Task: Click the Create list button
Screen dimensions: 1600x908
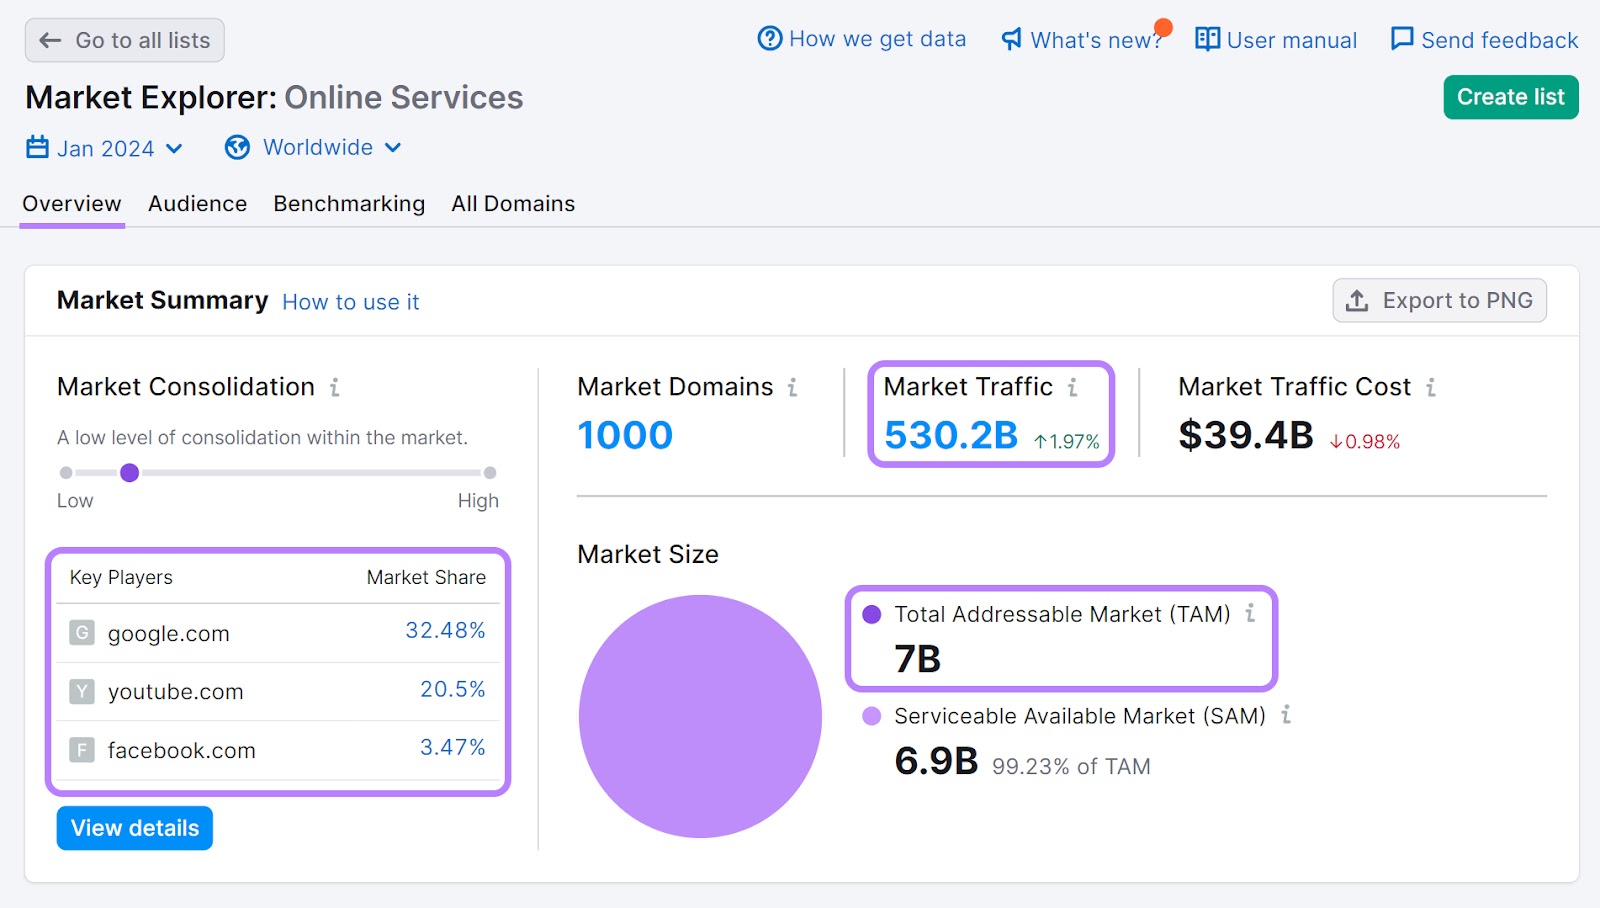Action: click(1510, 97)
